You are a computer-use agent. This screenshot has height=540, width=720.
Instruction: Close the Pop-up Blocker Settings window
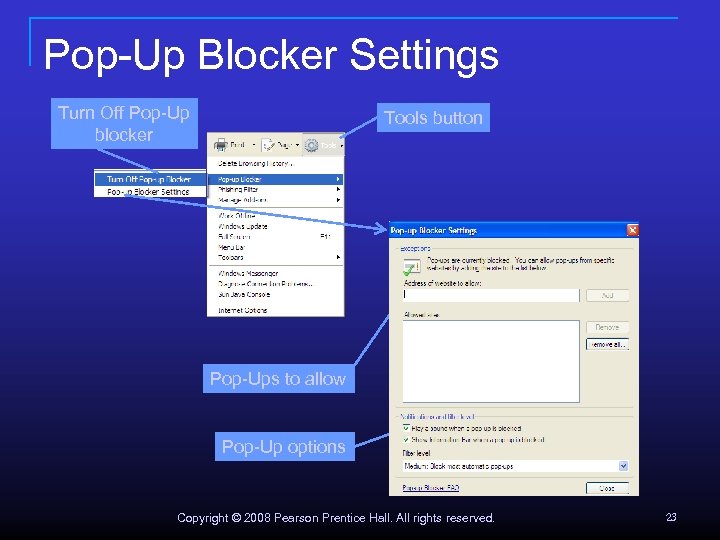tap(632, 230)
